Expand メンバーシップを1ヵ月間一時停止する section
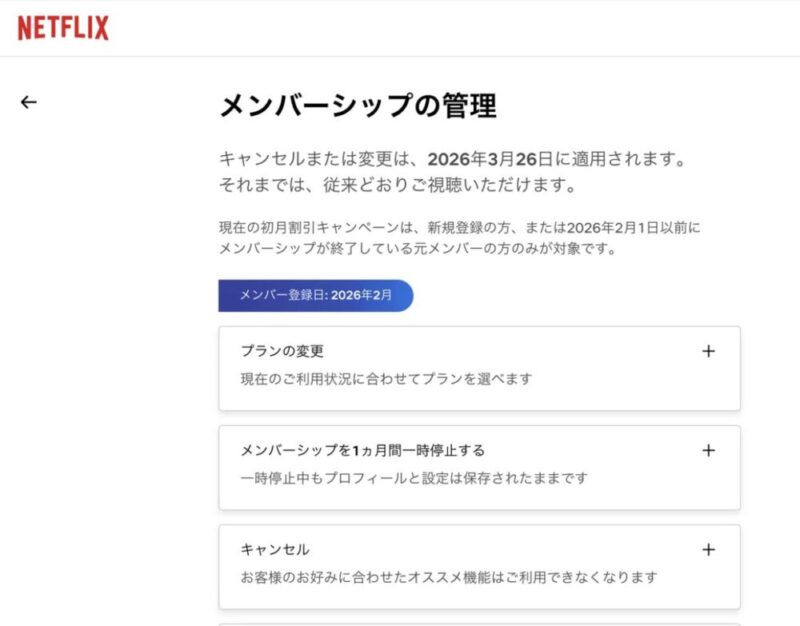Screen dimensions: 800x626 click(x=362, y=450)
